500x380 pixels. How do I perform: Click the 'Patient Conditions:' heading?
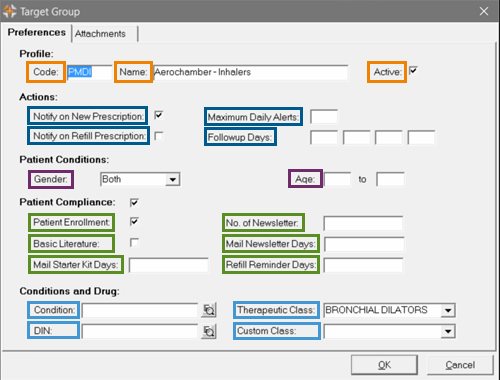point(64,160)
